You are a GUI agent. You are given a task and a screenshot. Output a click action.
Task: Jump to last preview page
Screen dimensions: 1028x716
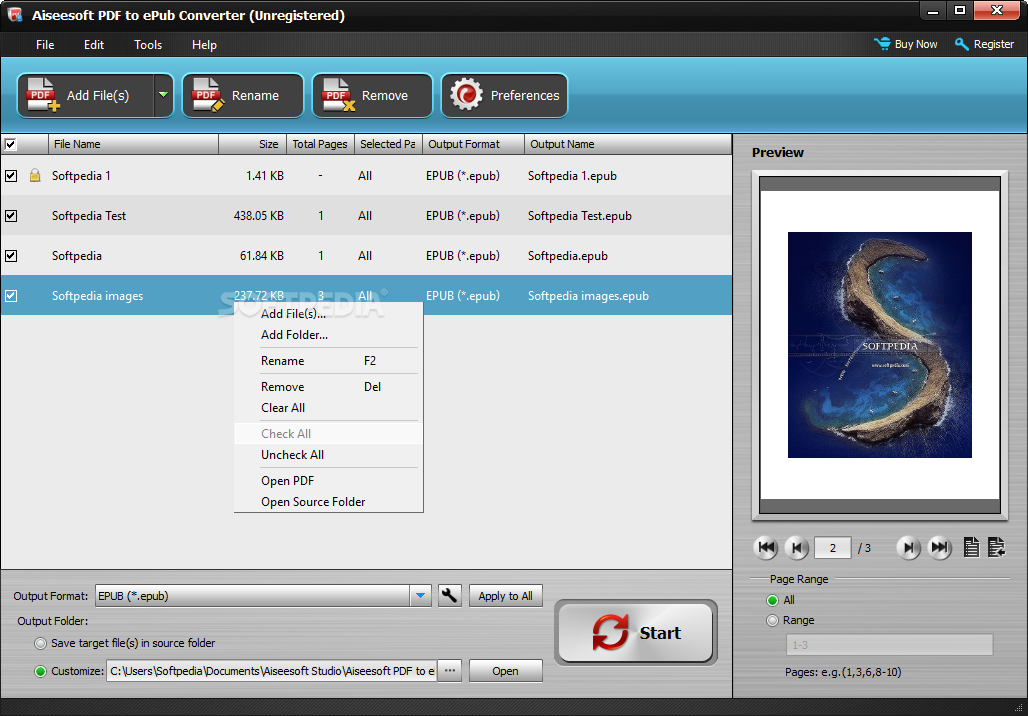pos(939,547)
